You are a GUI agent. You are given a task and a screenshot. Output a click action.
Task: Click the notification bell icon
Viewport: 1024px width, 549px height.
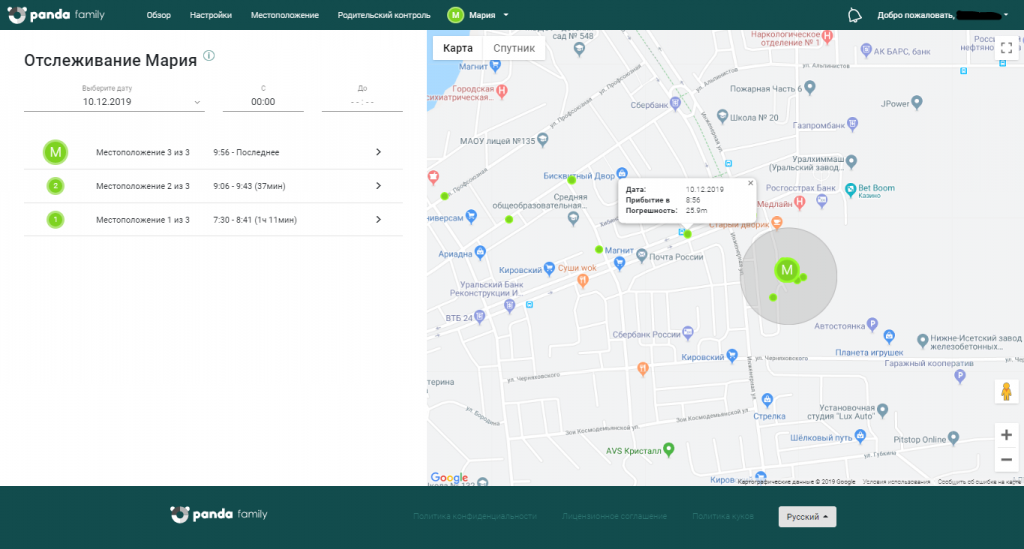coord(854,15)
